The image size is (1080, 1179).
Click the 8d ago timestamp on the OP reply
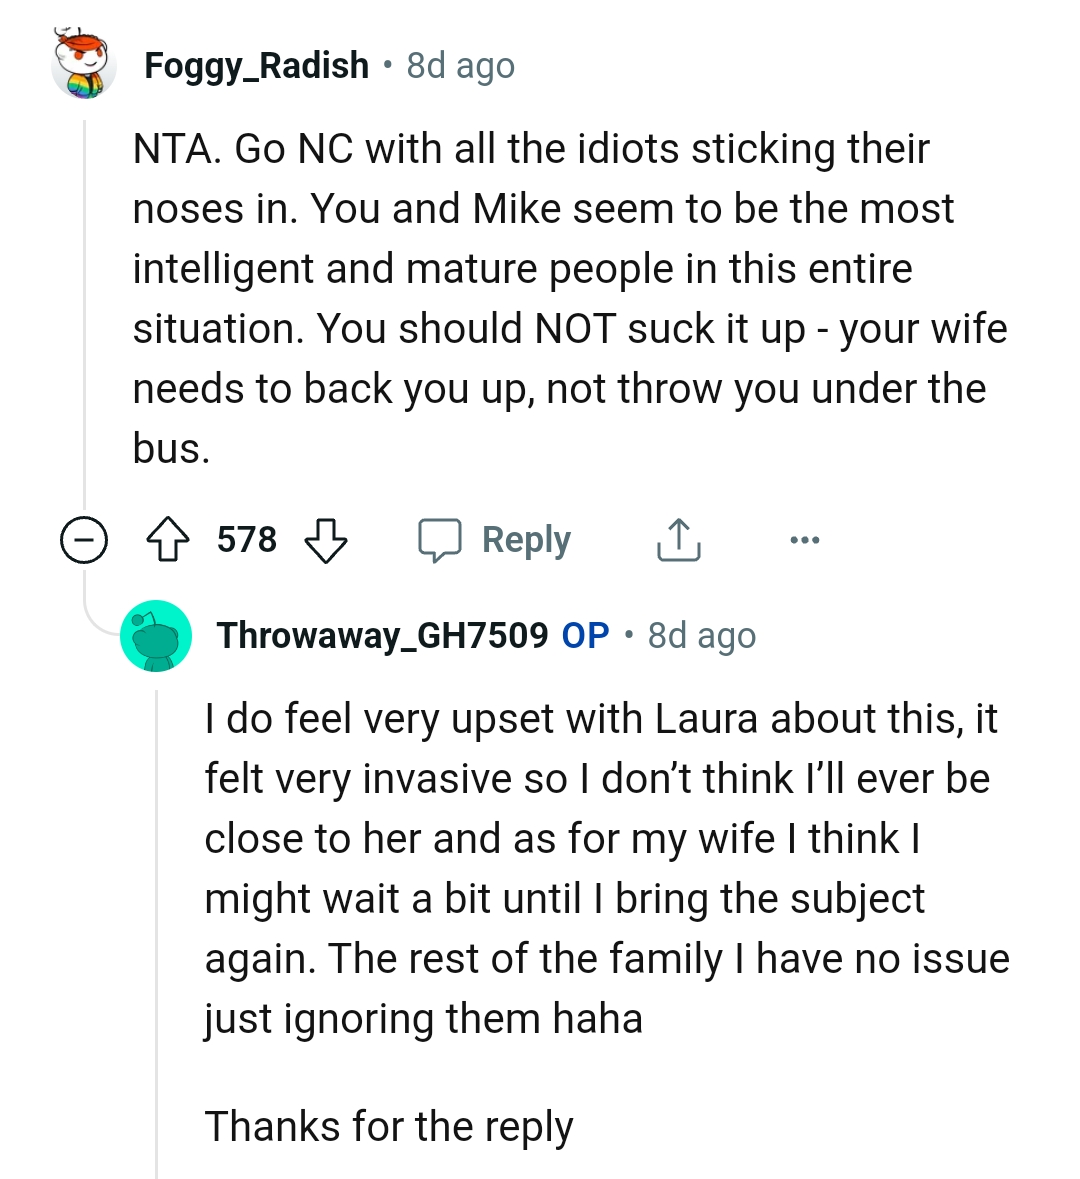pos(700,634)
